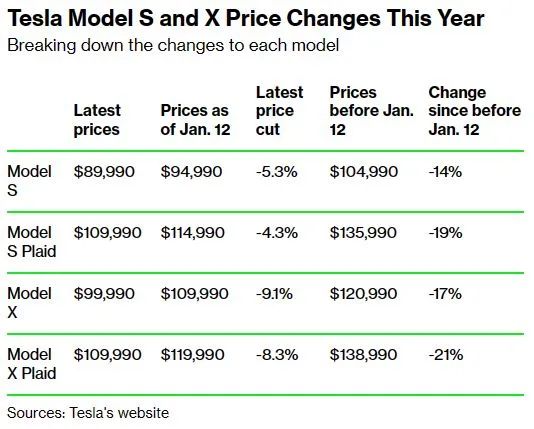The image size is (534, 429).
Task: Click the $89,990 latest price cell
Action: tap(104, 171)
